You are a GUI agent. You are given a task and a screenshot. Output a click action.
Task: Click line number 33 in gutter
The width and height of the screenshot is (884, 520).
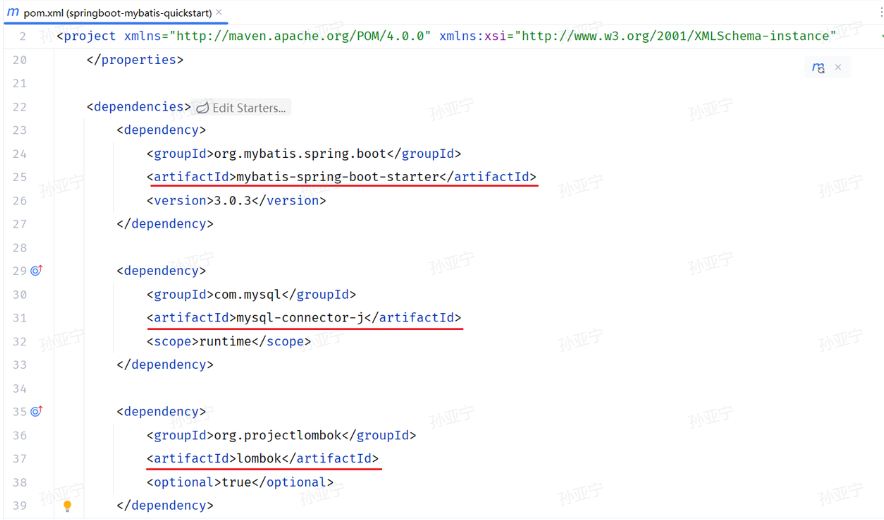coord(20,365)
